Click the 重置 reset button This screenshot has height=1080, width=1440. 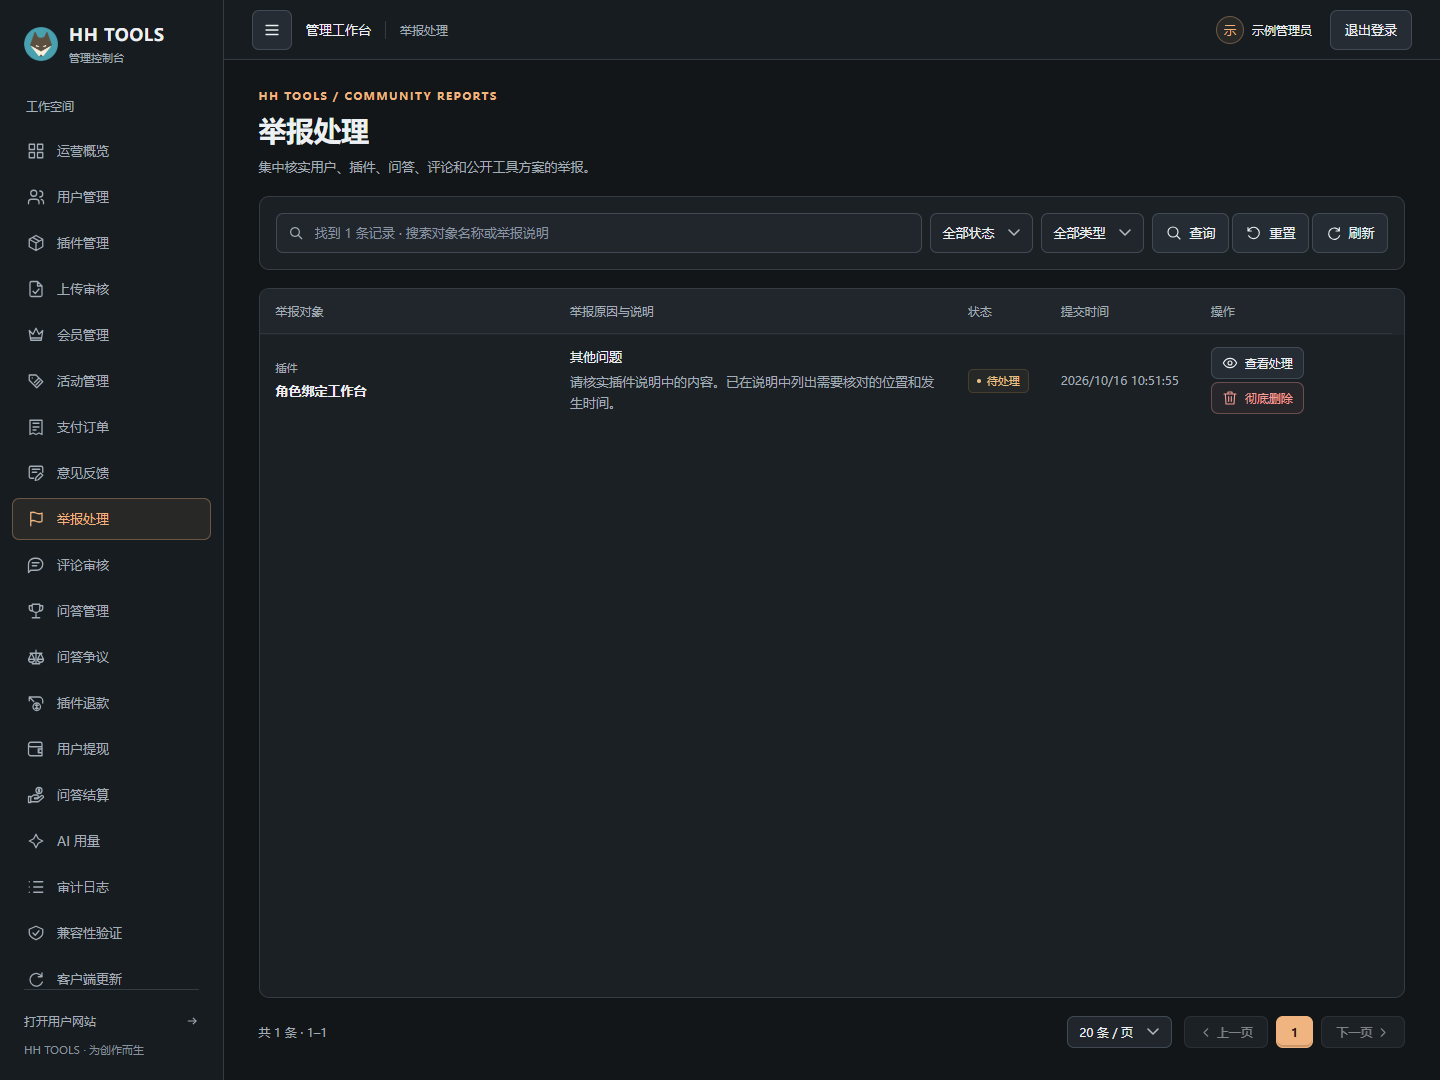pos(1270,233)
